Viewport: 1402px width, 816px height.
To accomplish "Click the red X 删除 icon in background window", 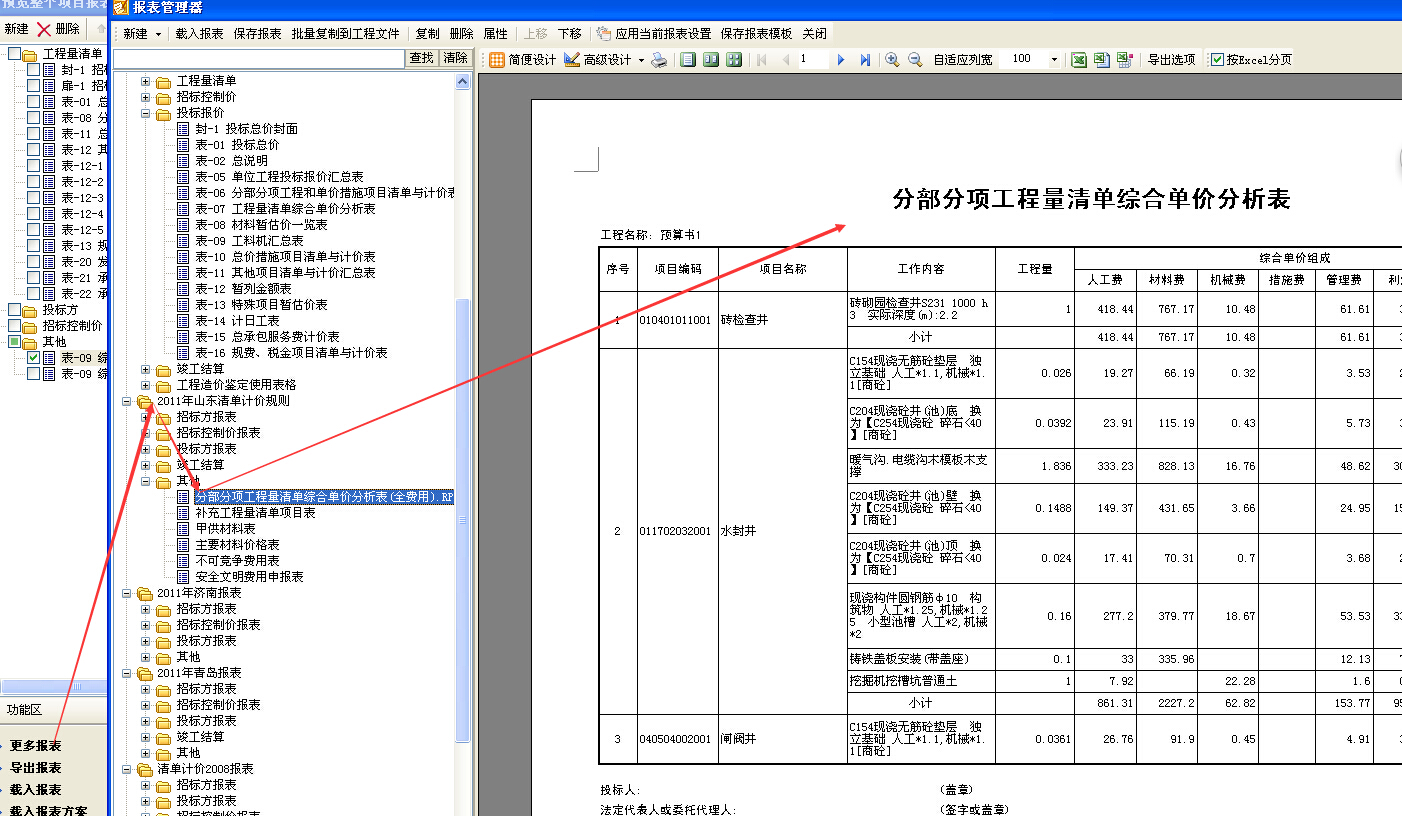I will (44, 29).
